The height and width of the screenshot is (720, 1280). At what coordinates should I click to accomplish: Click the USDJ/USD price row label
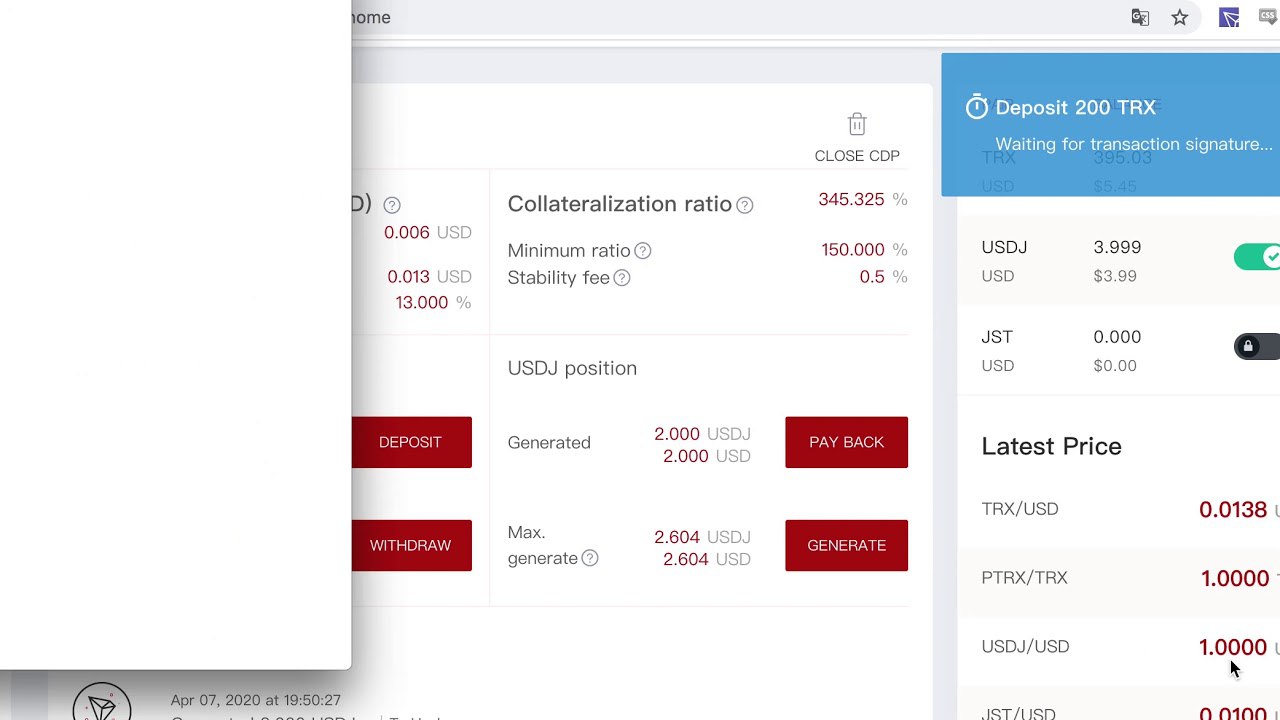[1025, 647]
